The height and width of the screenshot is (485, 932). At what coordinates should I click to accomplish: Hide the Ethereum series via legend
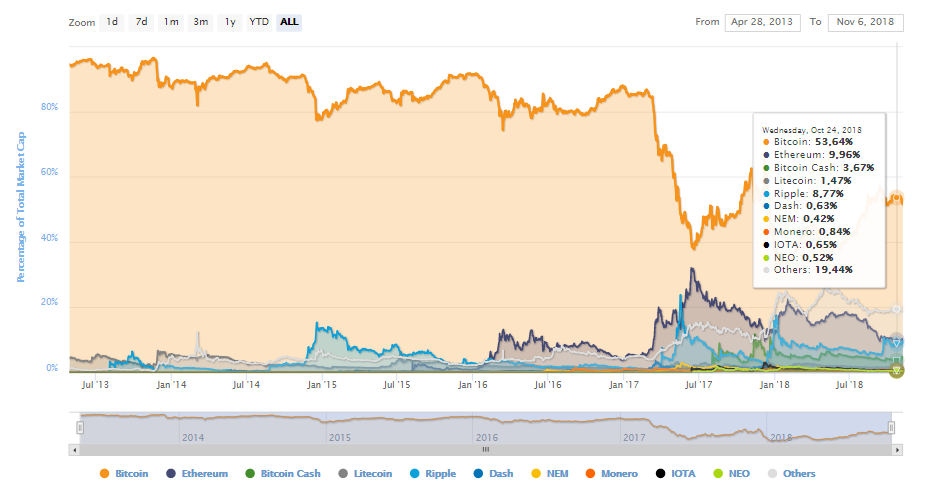[x=197, y=474]
